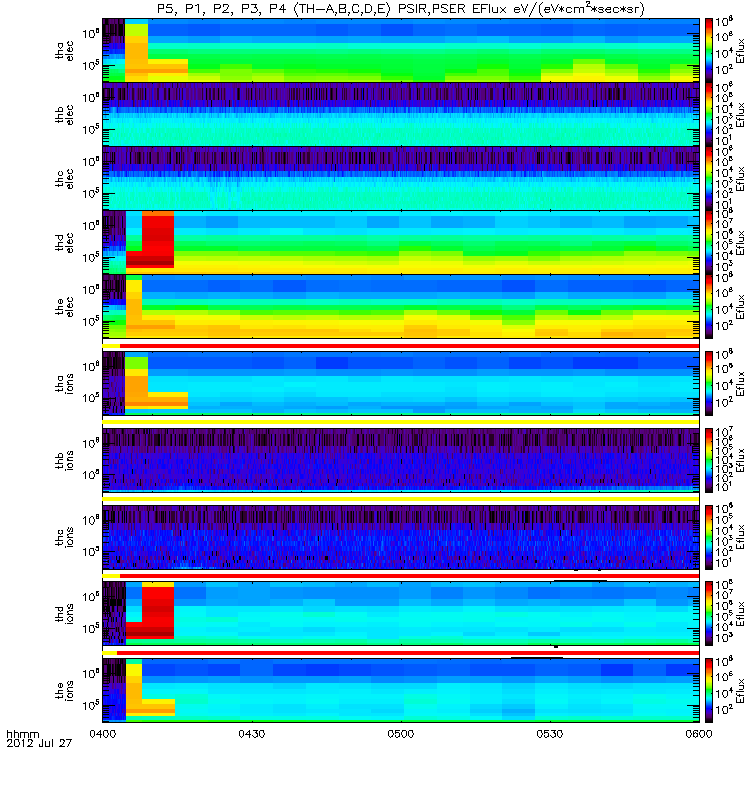
Task: Click the Eflux label next to tha elec color bar
Action: (740, 51)
